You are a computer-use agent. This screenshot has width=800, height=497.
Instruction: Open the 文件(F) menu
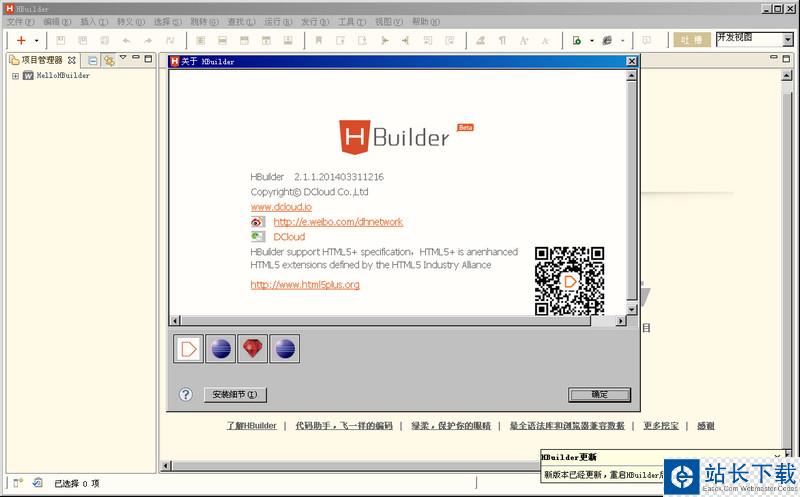tap(20, 21)
